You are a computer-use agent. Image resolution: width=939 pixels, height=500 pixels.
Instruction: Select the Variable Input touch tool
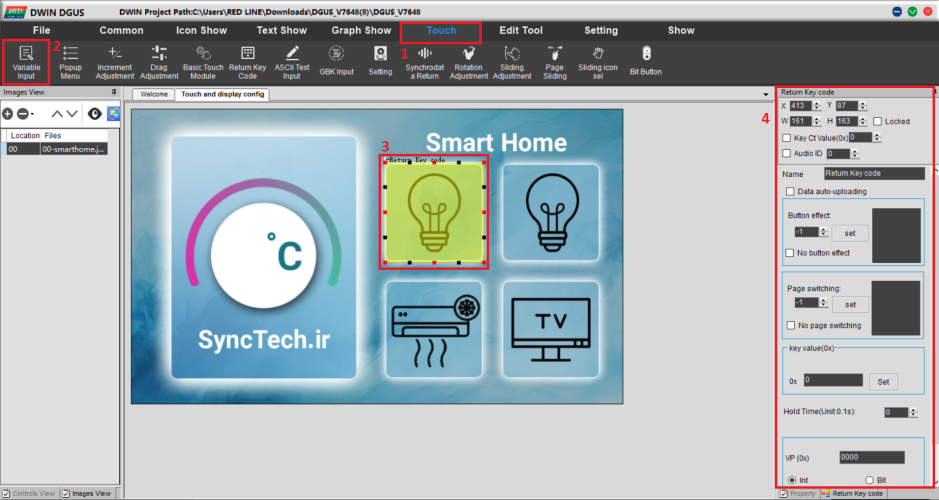click(x=26, y=61)
